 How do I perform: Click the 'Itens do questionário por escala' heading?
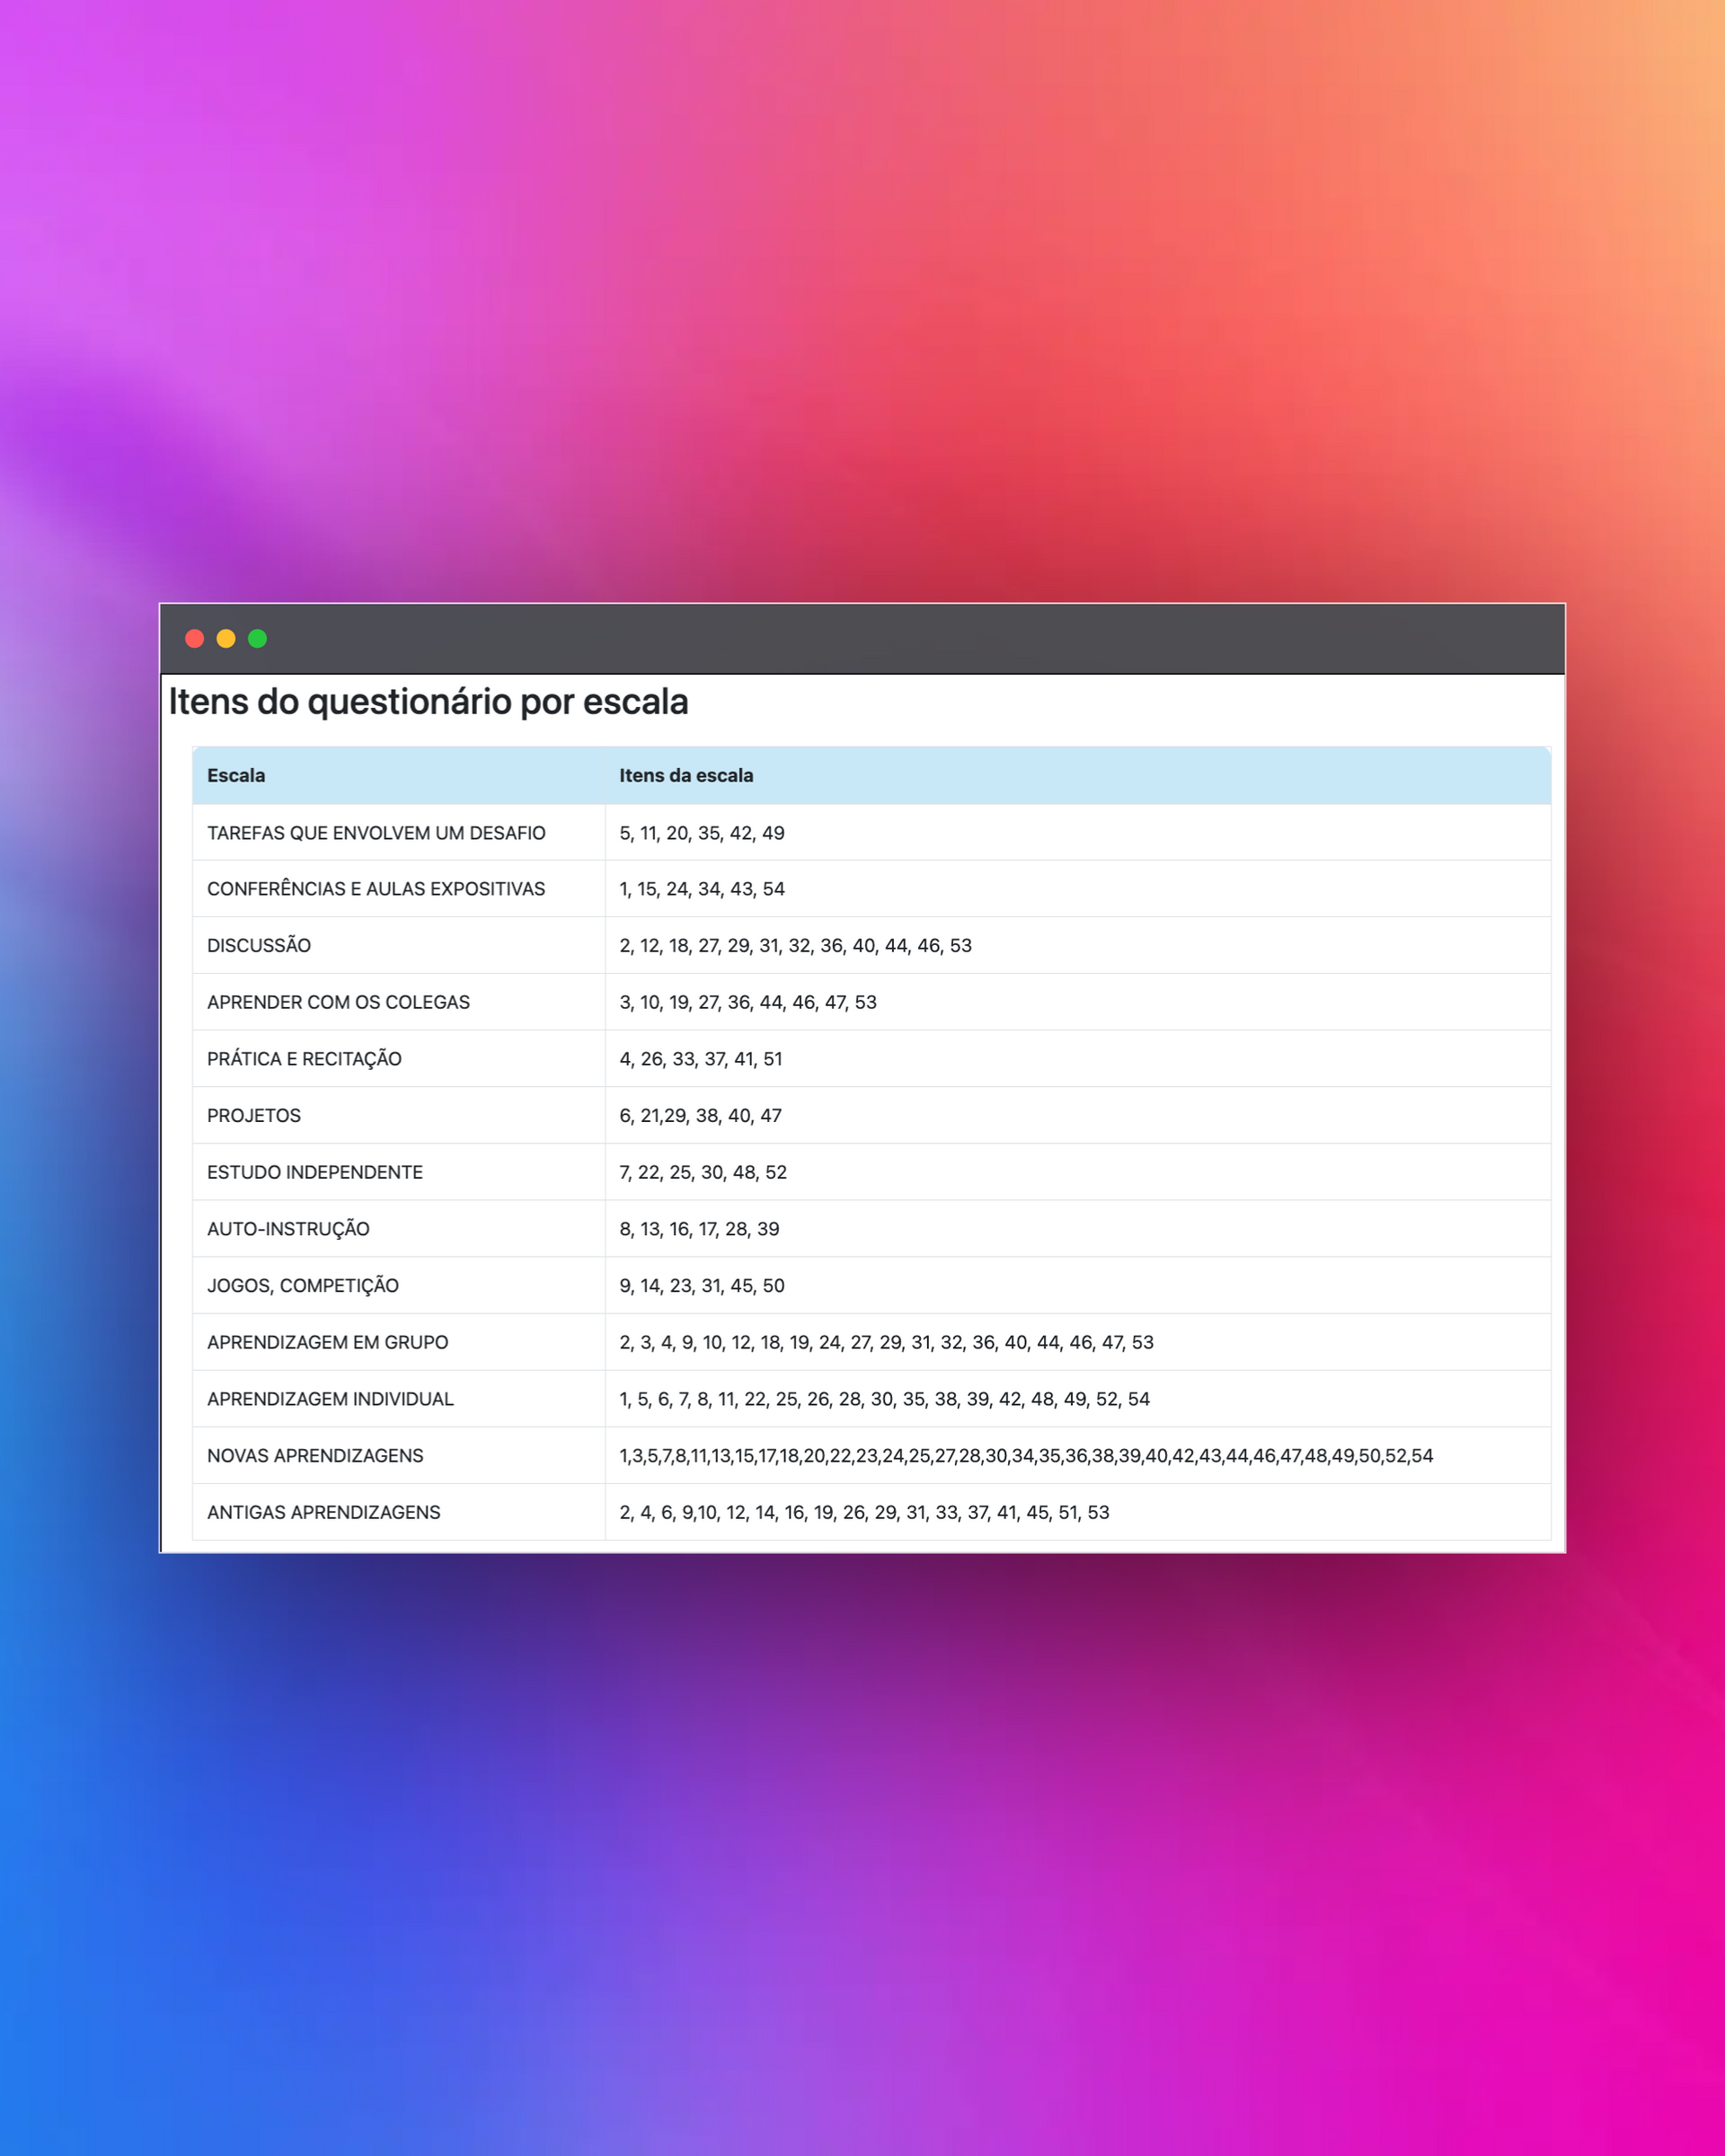pyautogui.click(x=428, y=702)
